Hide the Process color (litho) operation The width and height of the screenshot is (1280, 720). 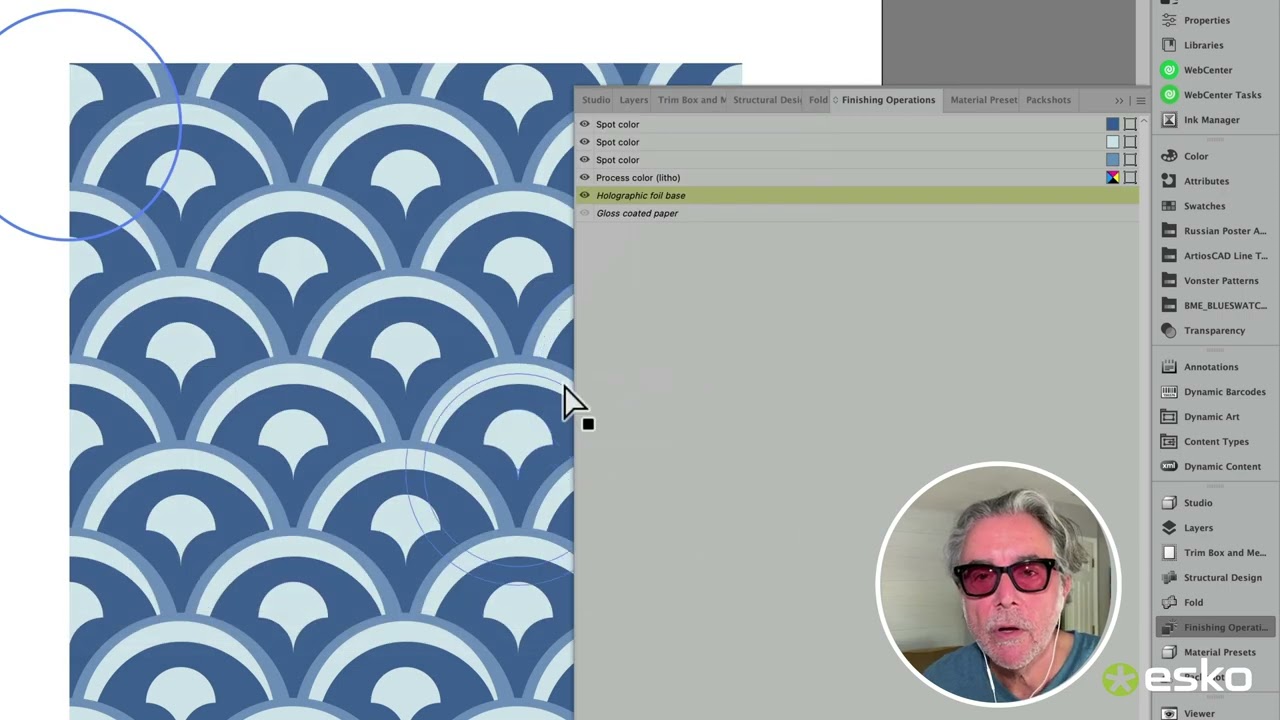click(x=585, y=178)
